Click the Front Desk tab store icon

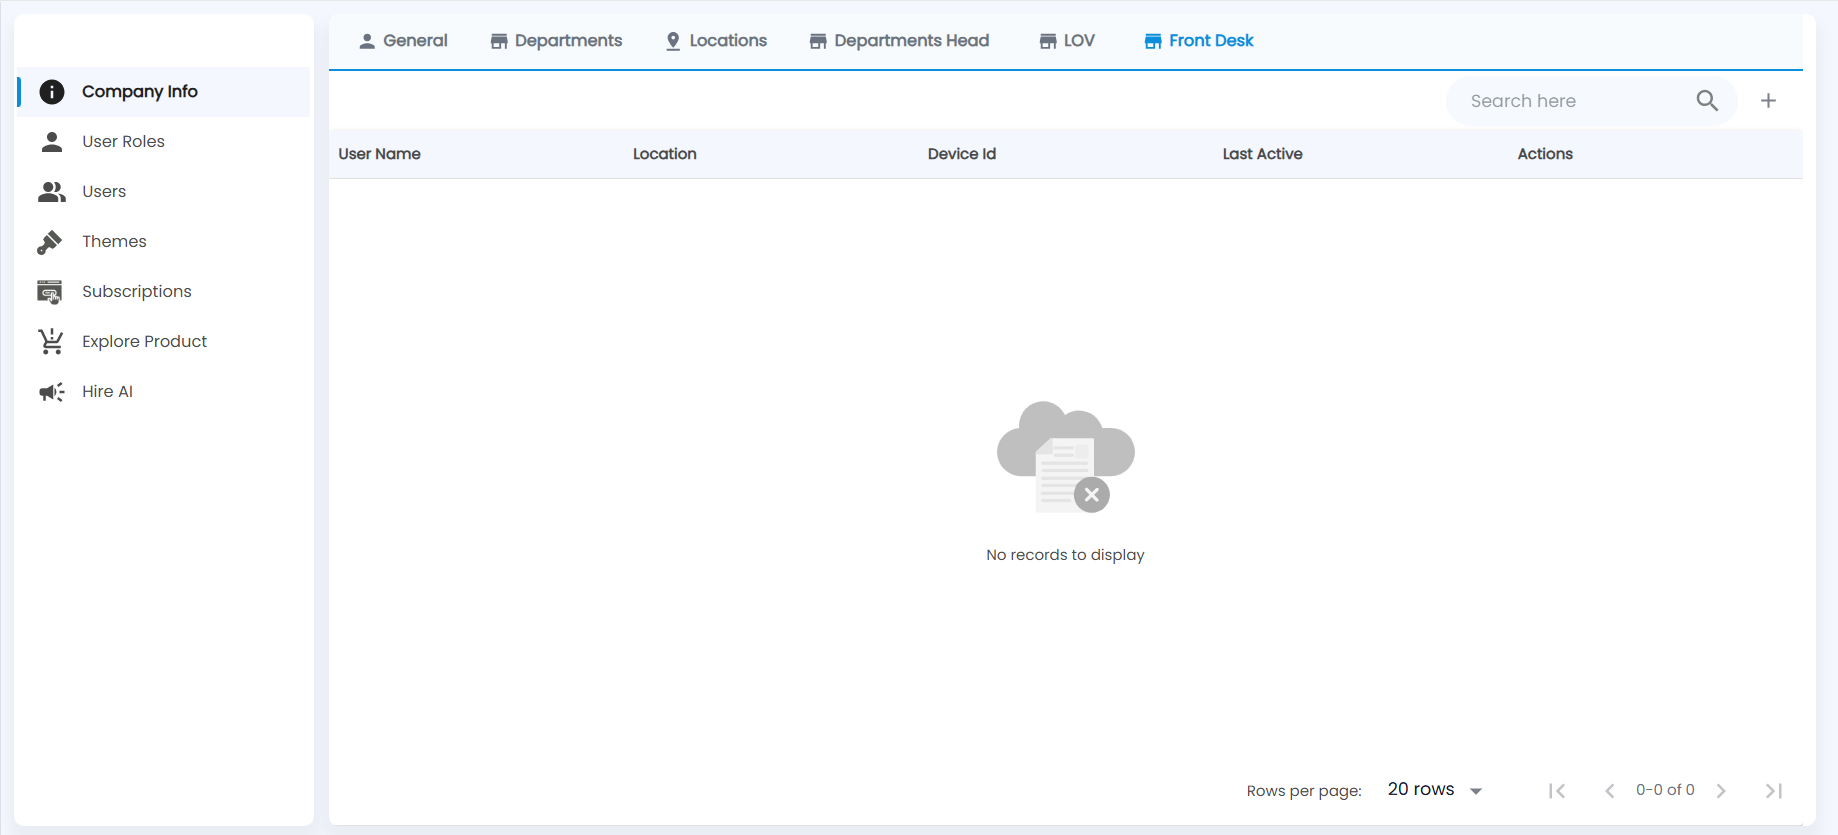pyautogui.click(x=1153, y=41)
